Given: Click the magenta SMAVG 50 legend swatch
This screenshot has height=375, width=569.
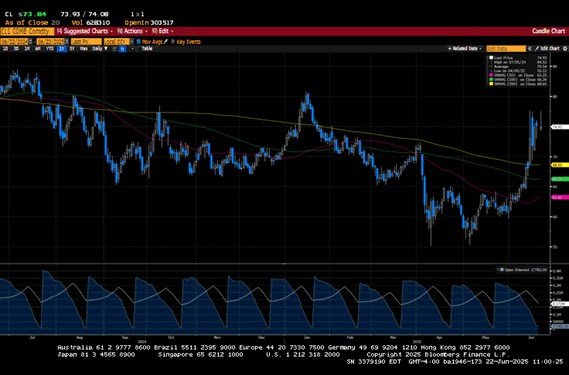Looking at the screenshot, I should tap(491, 75).
